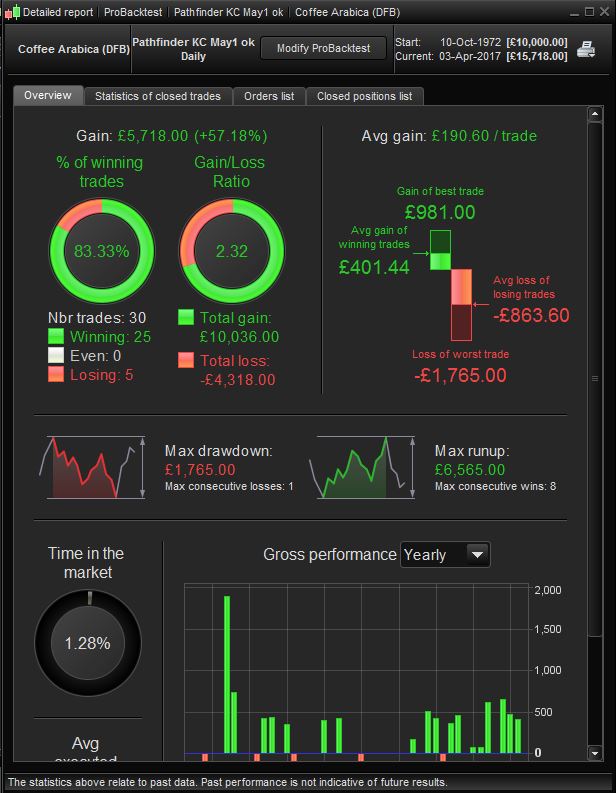Click the scrollbar down arrow
Screen dimensions: 616x793
[x=595, y=753]
